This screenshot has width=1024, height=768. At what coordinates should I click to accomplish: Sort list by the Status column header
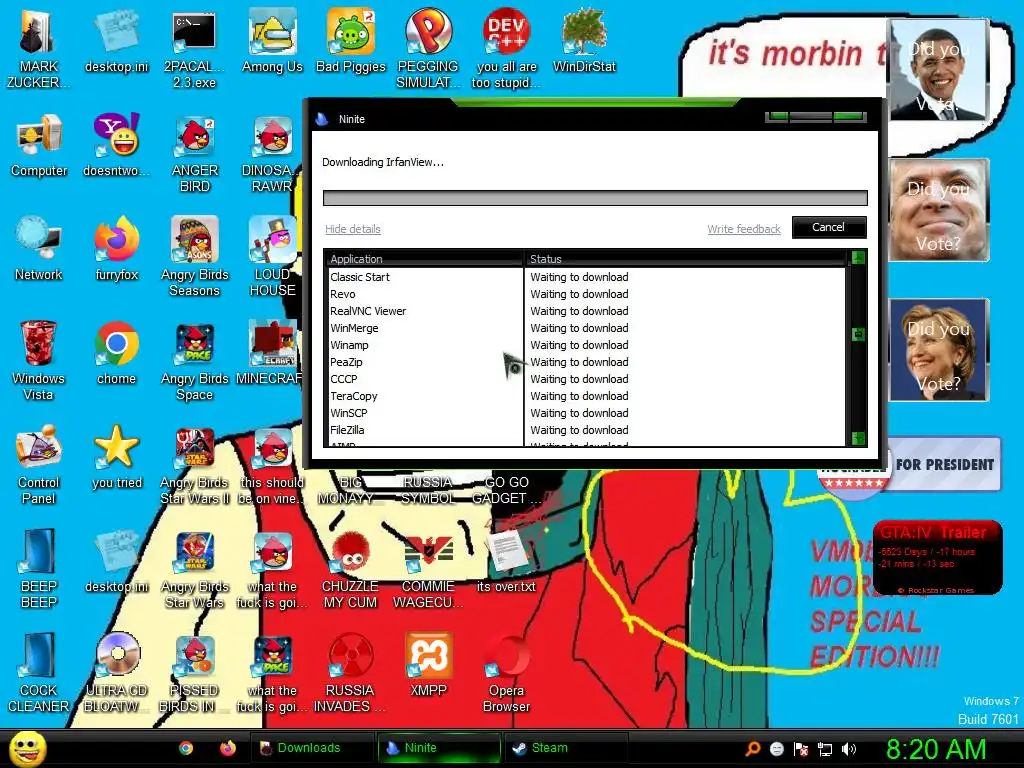[684, 259]
